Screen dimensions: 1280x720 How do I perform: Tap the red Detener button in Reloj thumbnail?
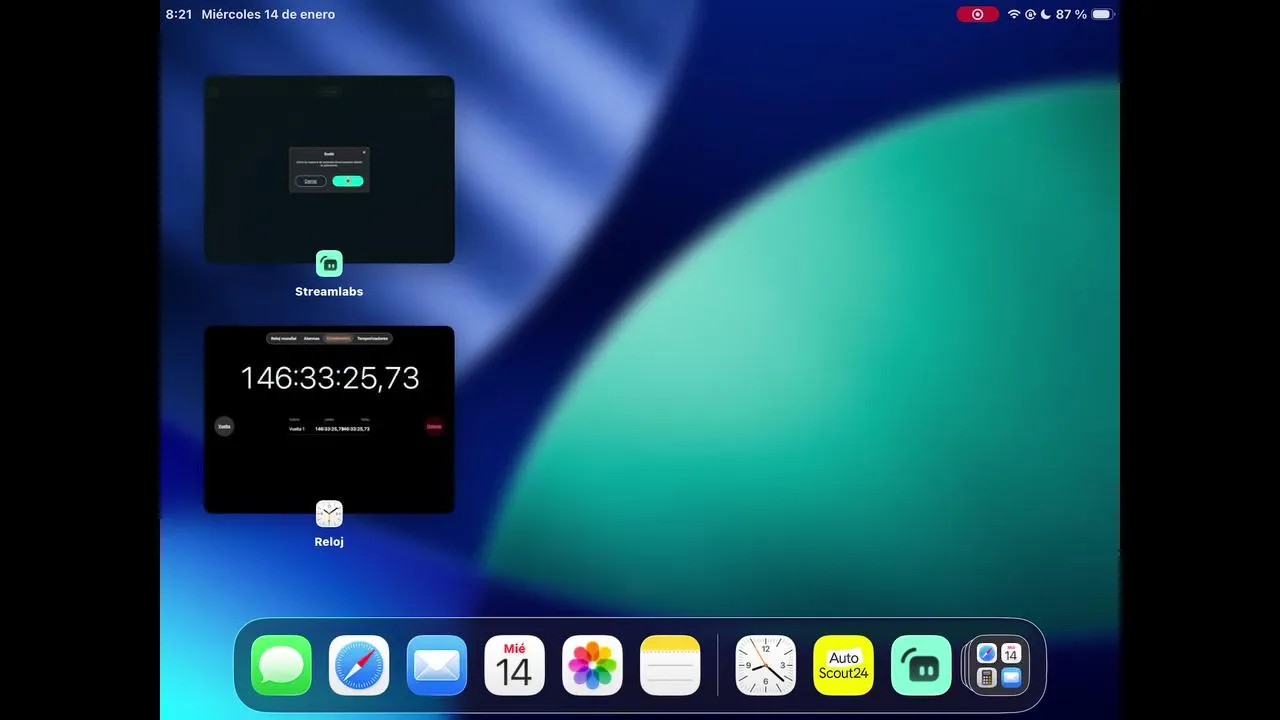(434, 426)
